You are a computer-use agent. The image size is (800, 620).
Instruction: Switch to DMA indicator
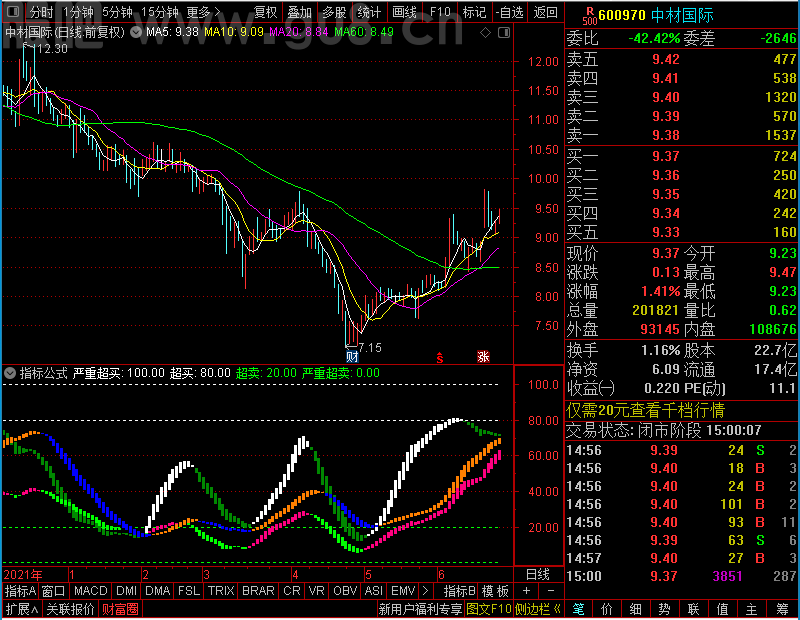click(x=158, y=591)
